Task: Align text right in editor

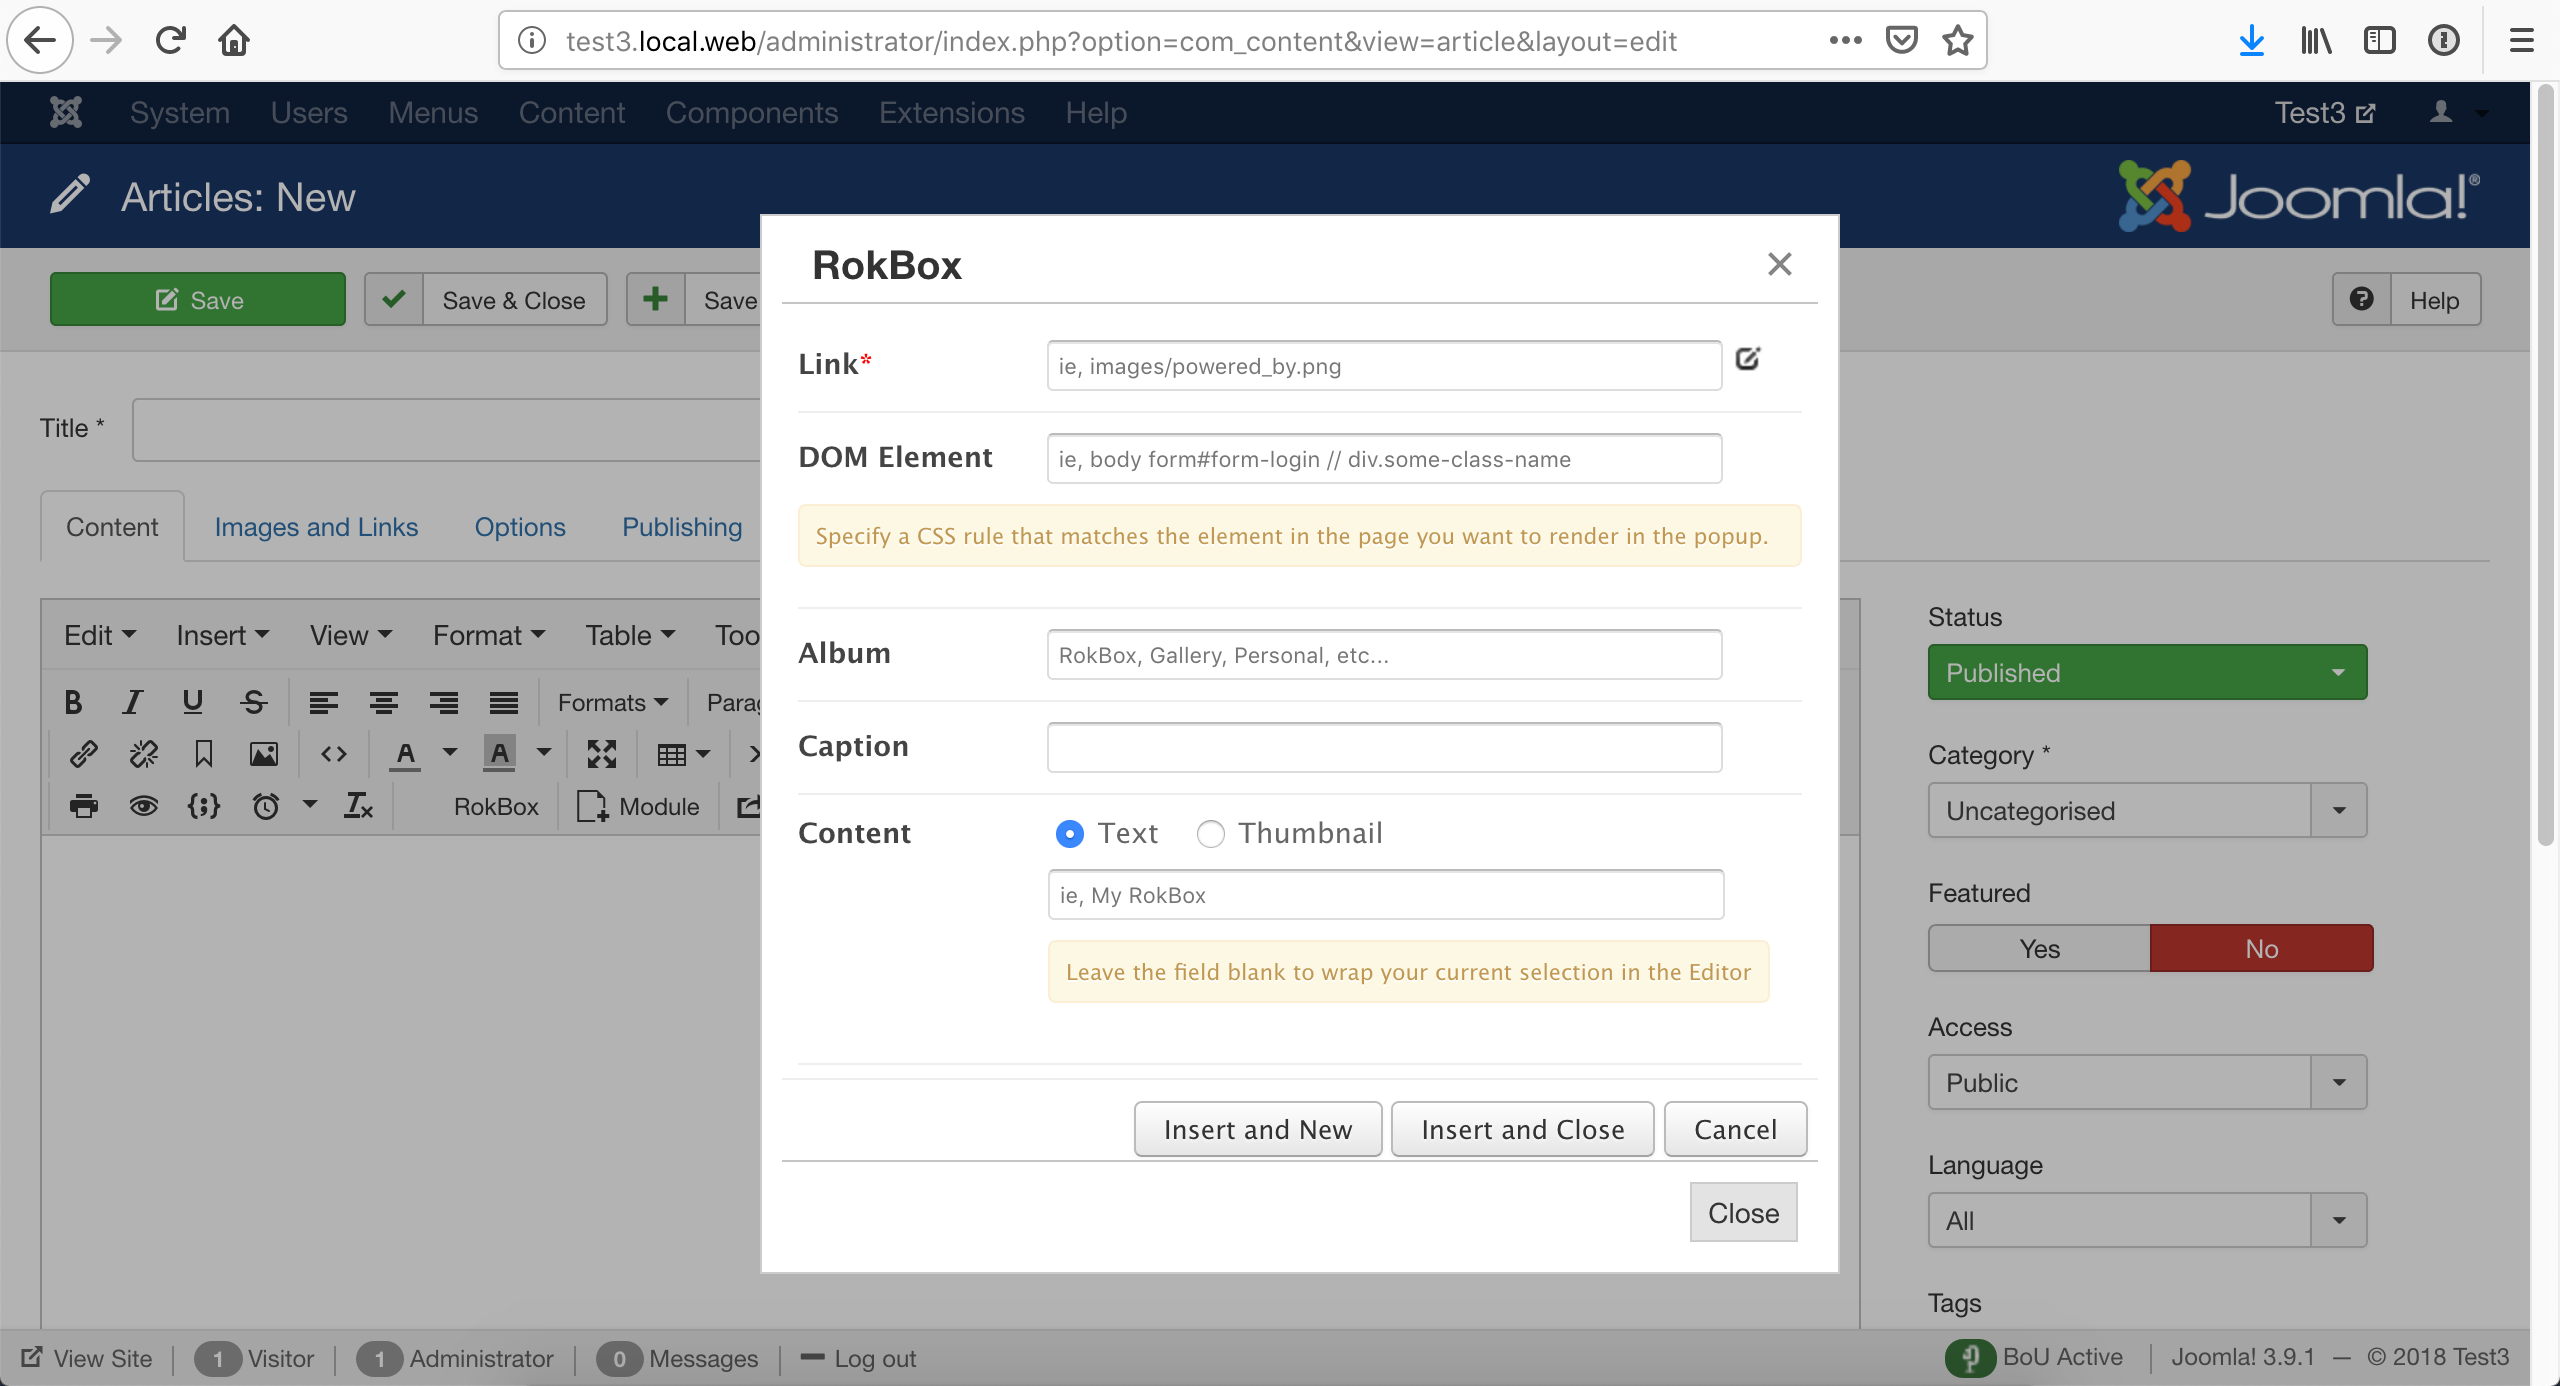Action: pos(443,702)
